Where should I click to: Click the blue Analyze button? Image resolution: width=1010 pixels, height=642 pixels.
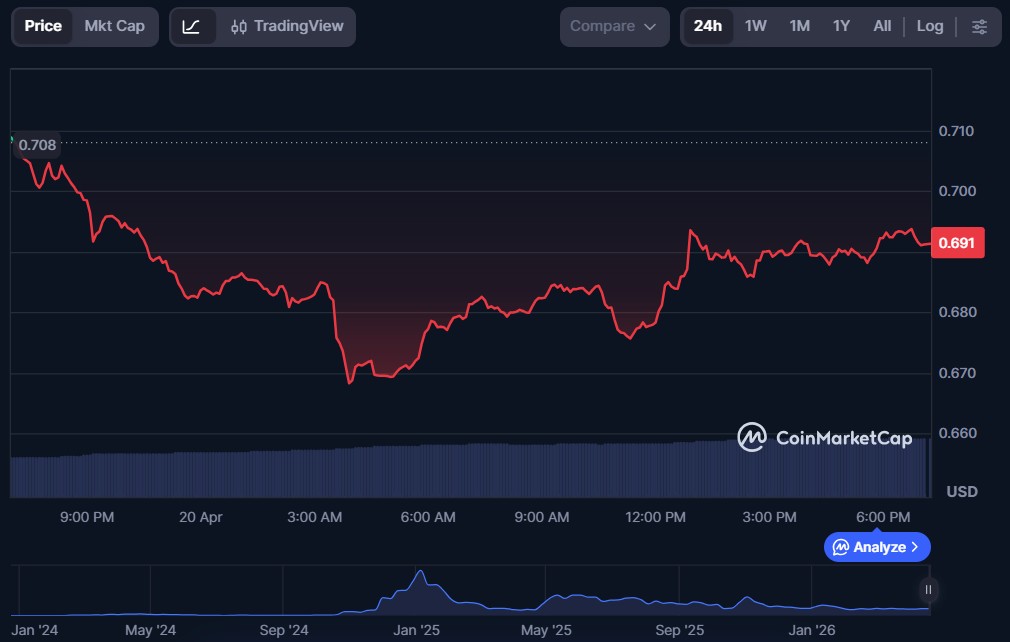877,547
